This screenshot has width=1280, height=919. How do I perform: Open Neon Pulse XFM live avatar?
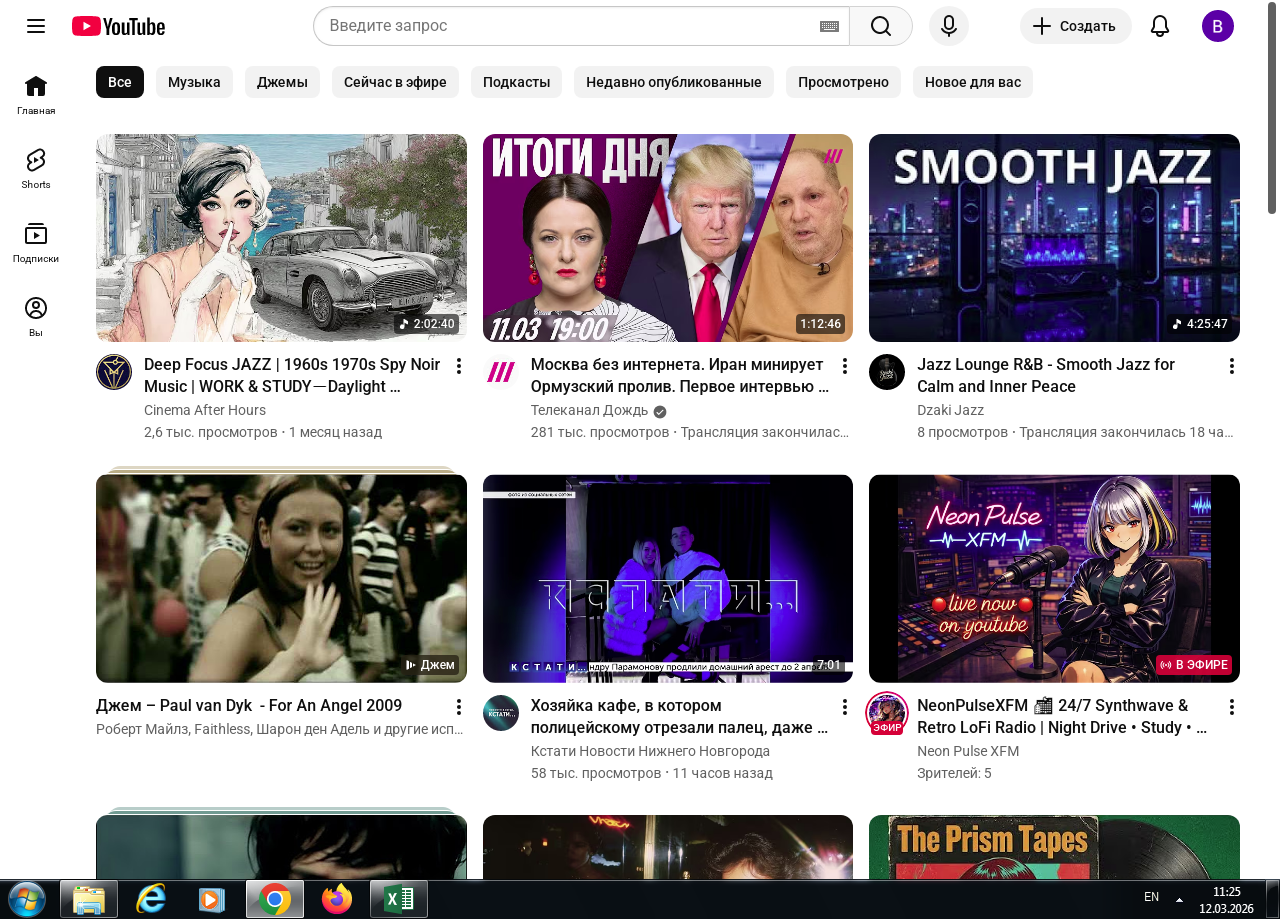(x=887, y=713)
